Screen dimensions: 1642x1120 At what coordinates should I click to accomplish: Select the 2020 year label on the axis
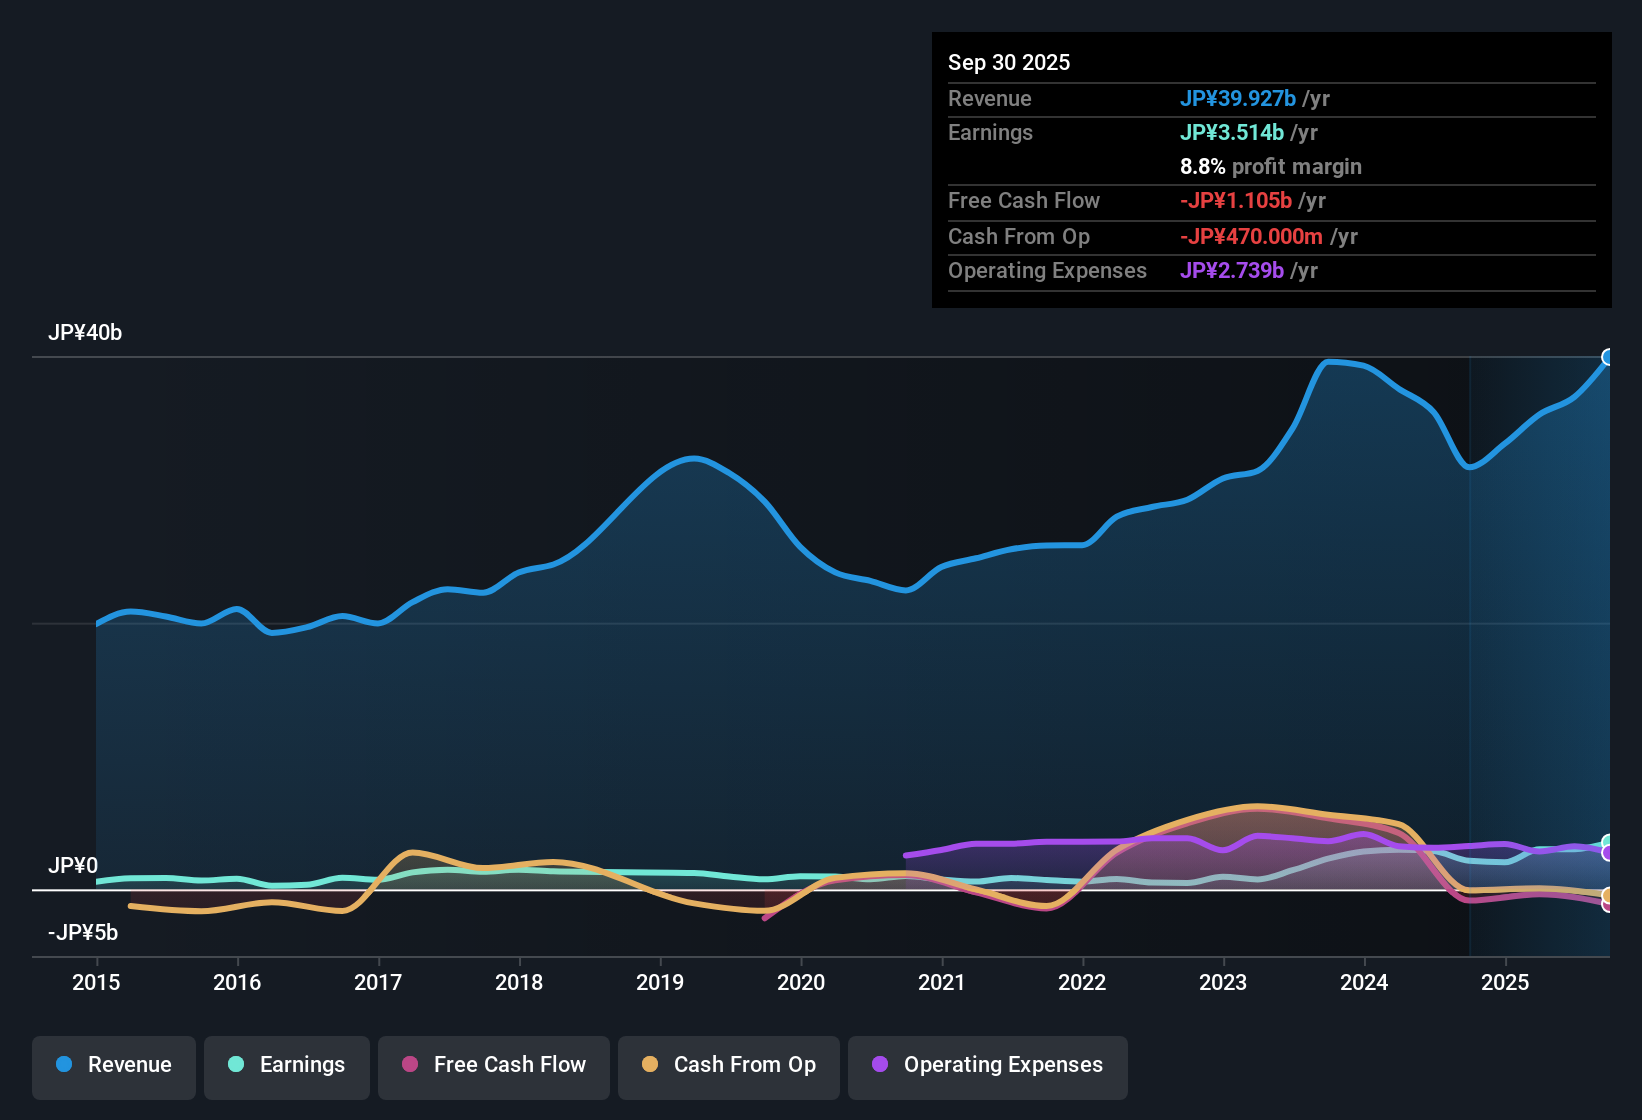[x=801, y=983]
